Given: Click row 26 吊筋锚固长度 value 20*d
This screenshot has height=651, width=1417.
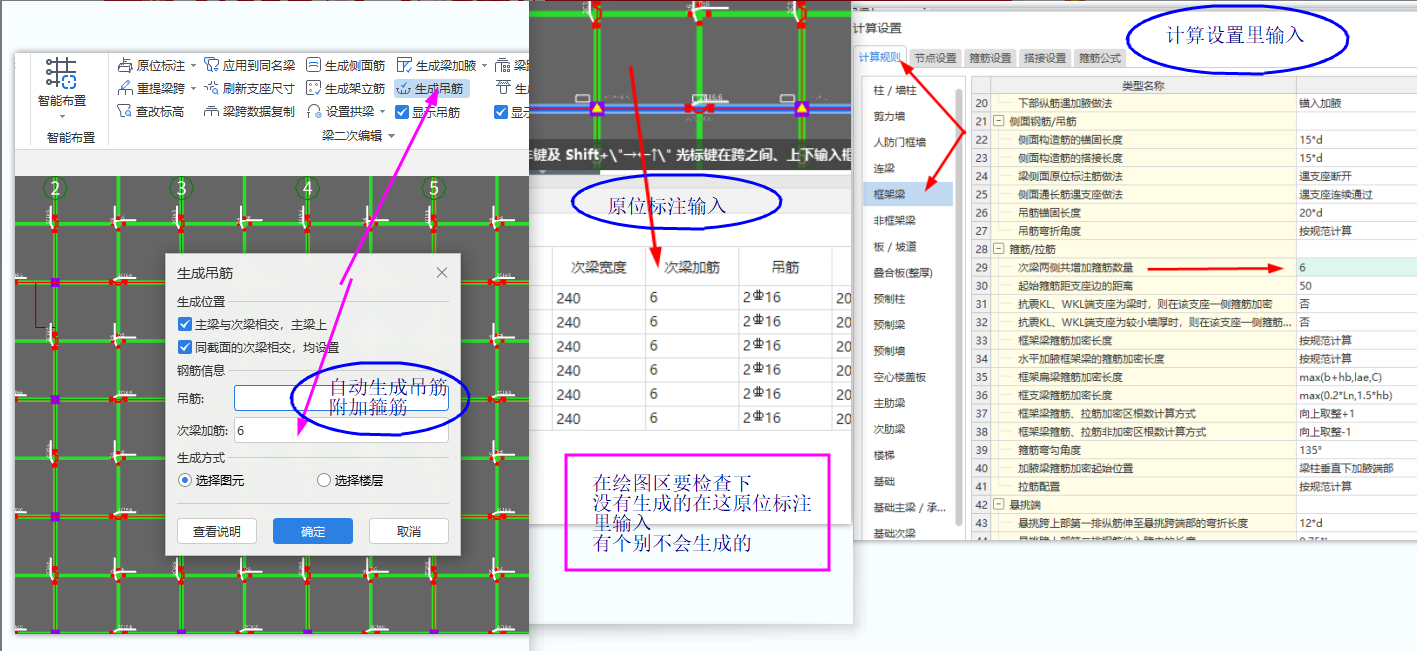Looking at the screenshot, I should (1356, 213).
